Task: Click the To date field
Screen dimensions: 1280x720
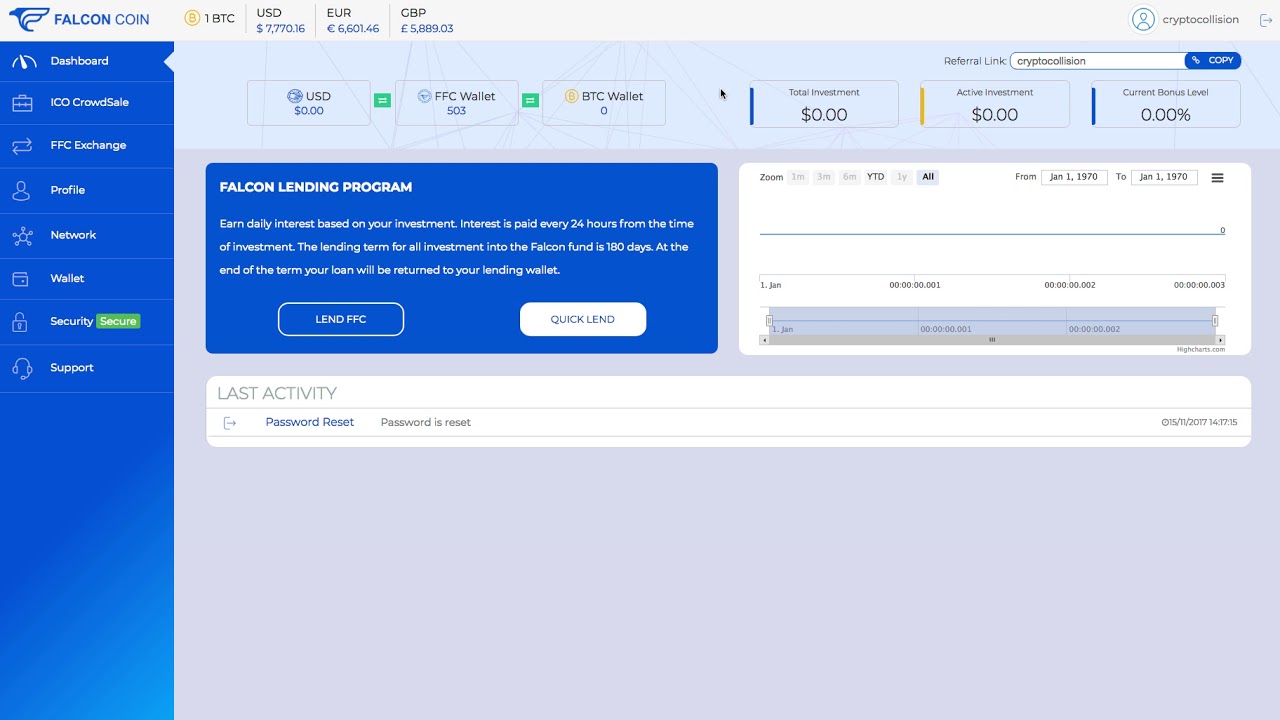Action: tap(1164, 177)
